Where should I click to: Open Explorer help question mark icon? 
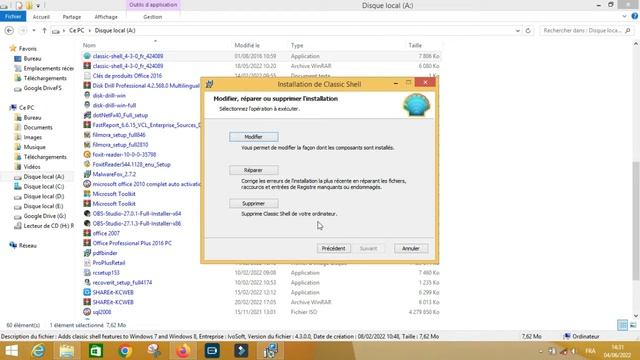[x=635, y=16]
